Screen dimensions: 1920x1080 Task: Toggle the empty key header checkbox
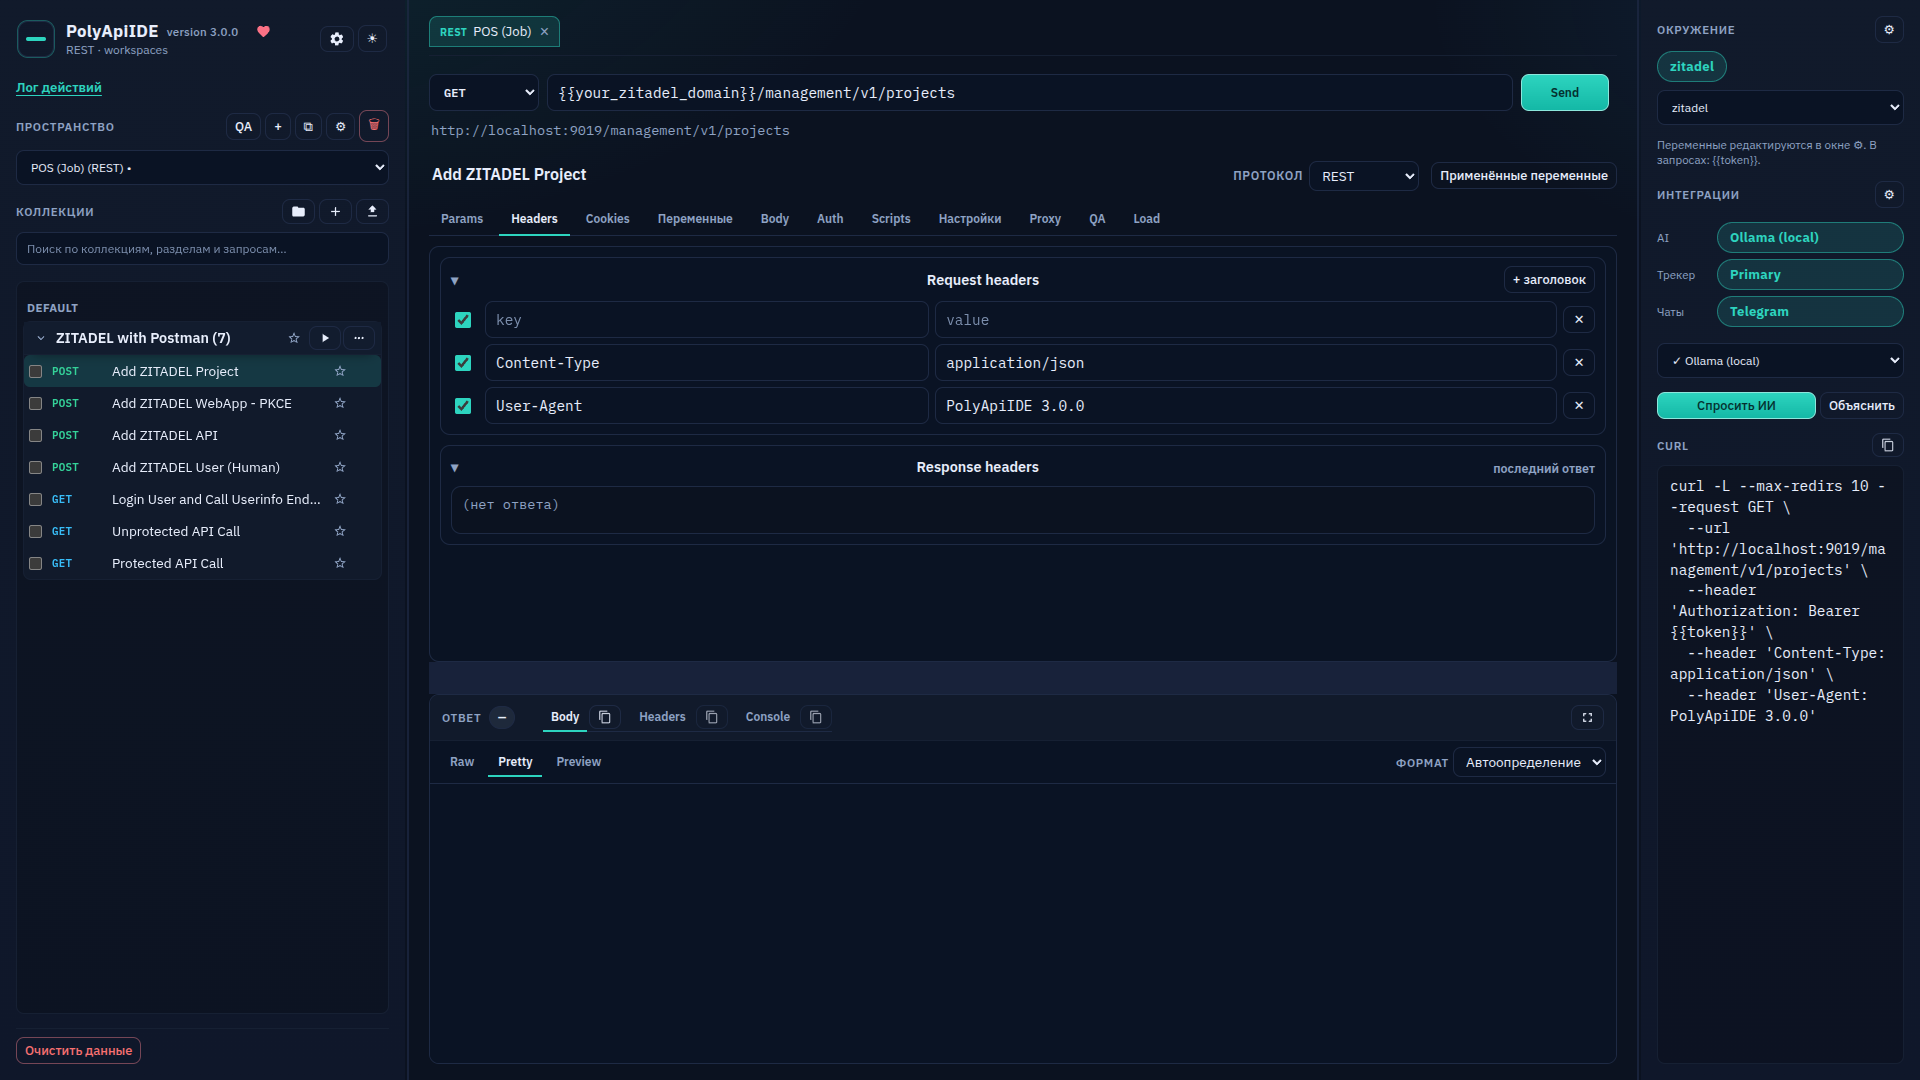tap(463, 320)
